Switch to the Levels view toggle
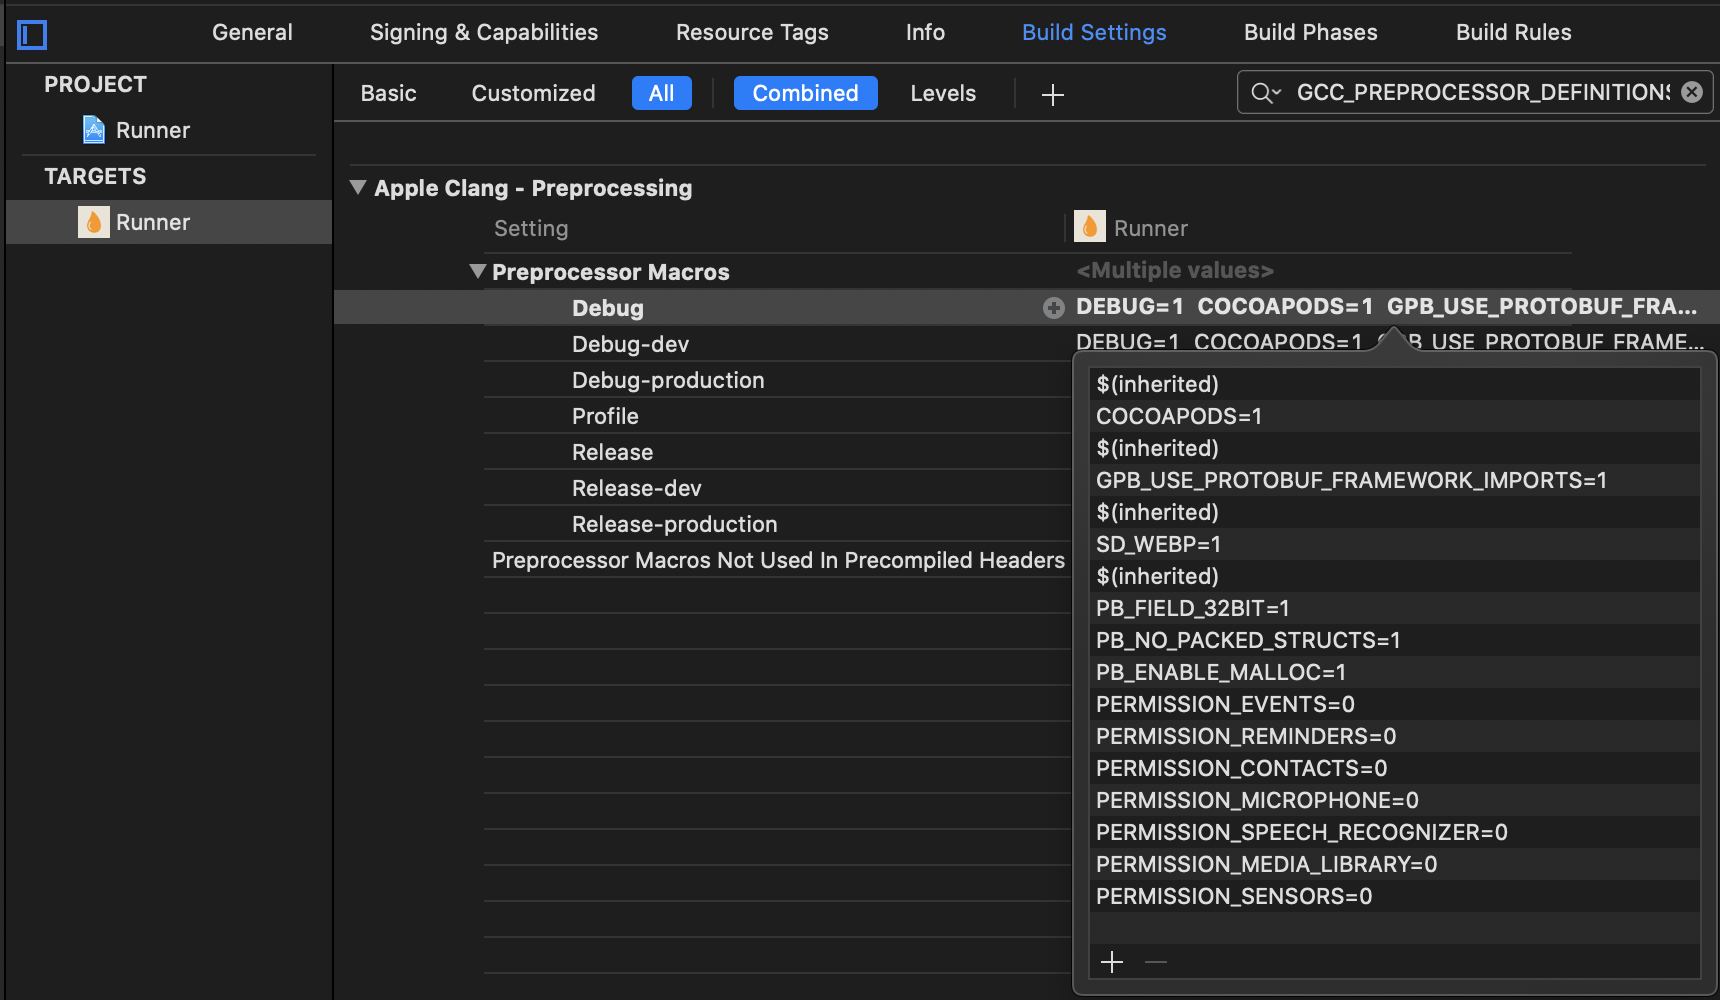This screenshot has height=1000, width=1720. [x=942, y=92]
